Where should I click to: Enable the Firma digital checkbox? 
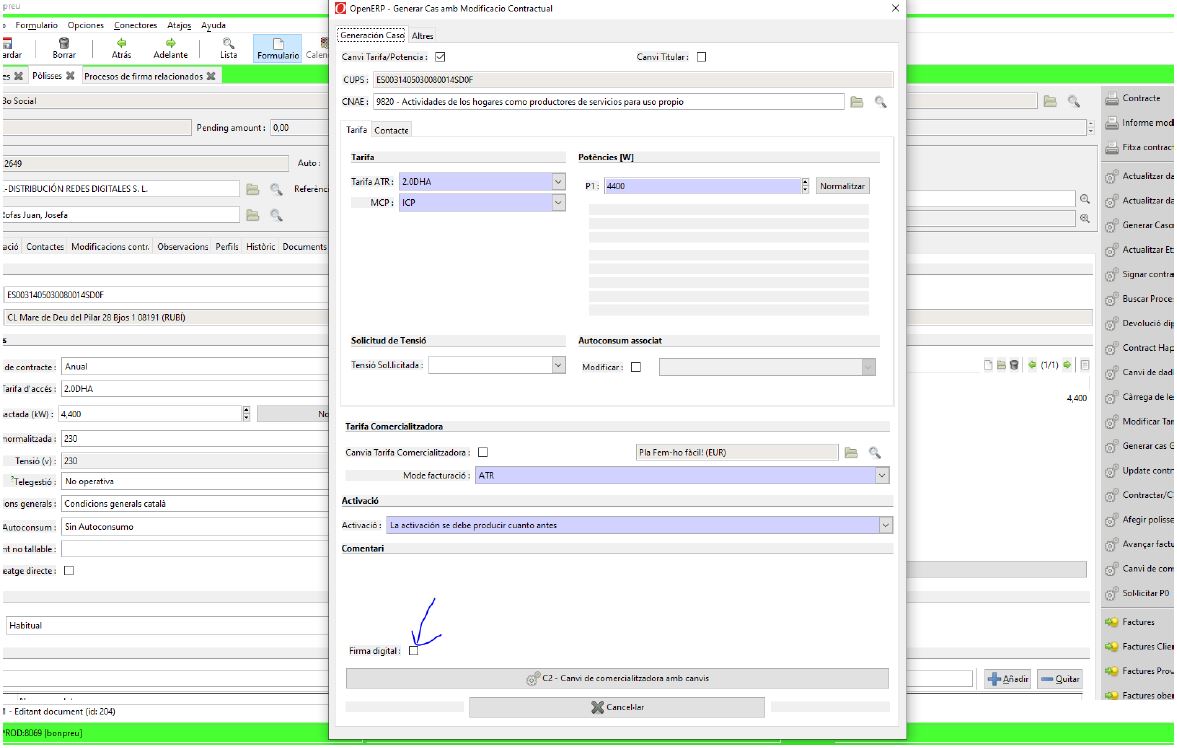414,651
